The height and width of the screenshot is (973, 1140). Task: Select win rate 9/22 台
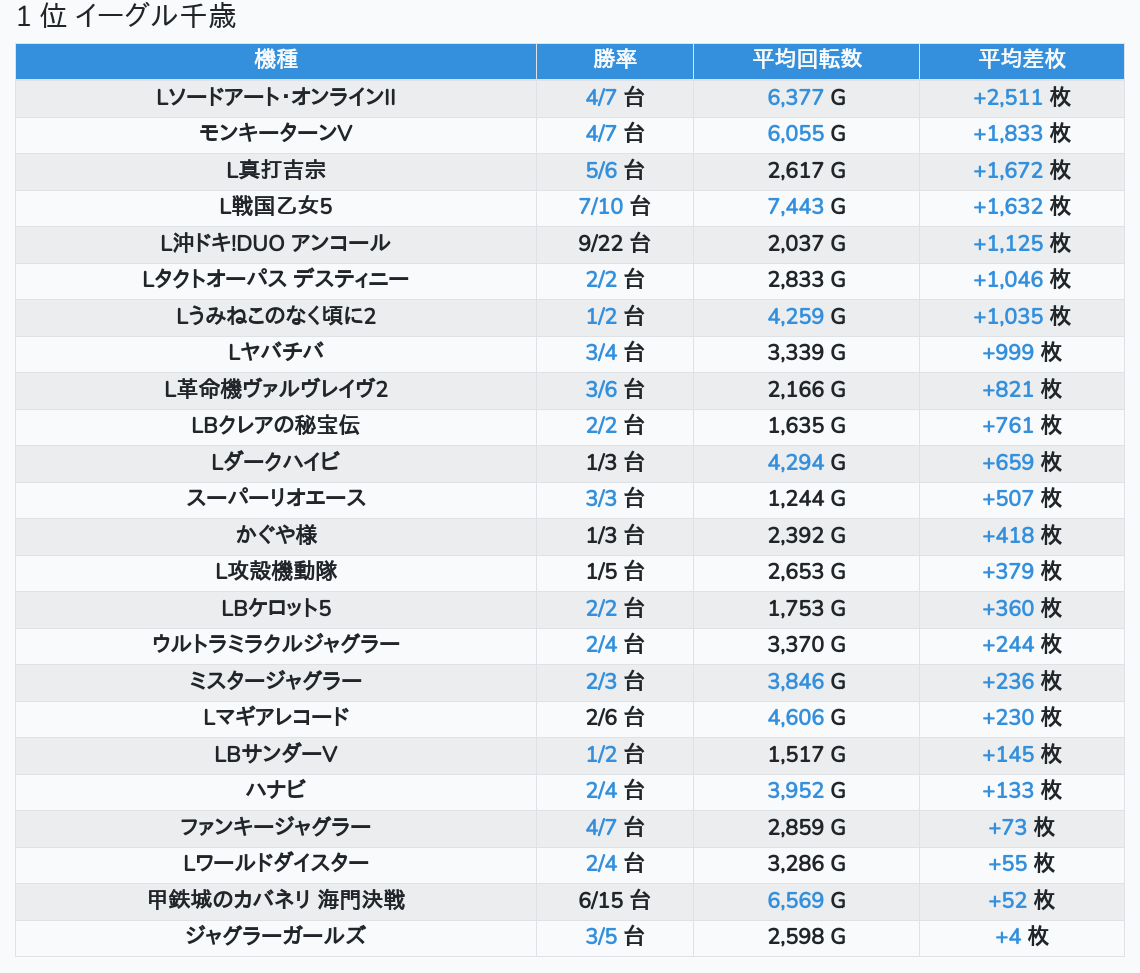(614, 244)
